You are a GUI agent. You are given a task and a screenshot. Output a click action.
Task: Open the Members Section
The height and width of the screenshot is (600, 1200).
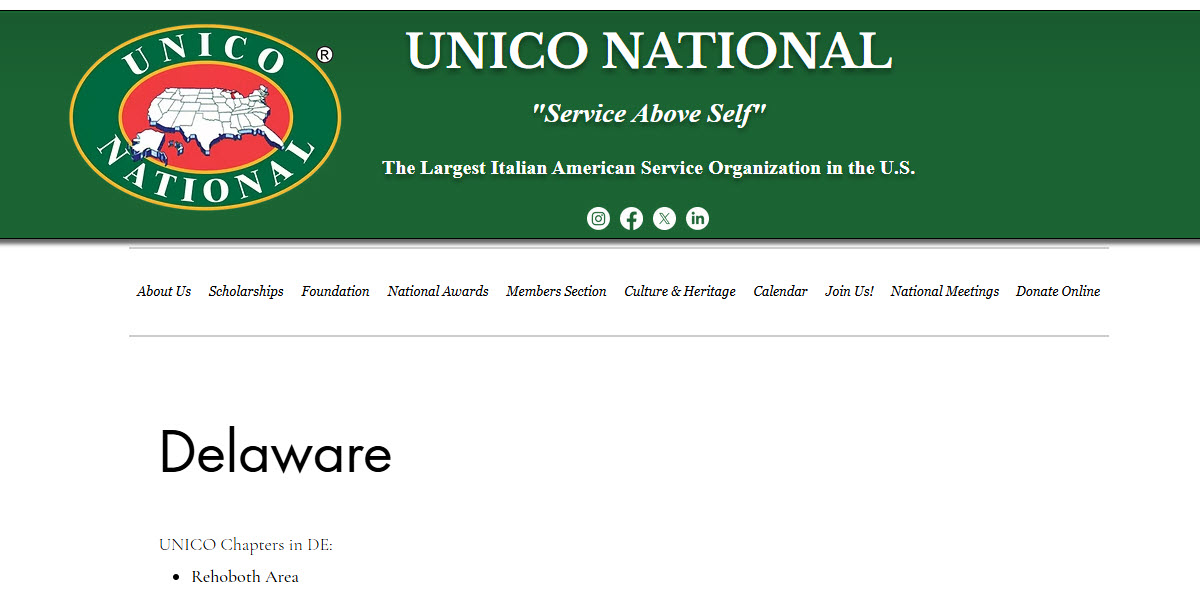556,291
